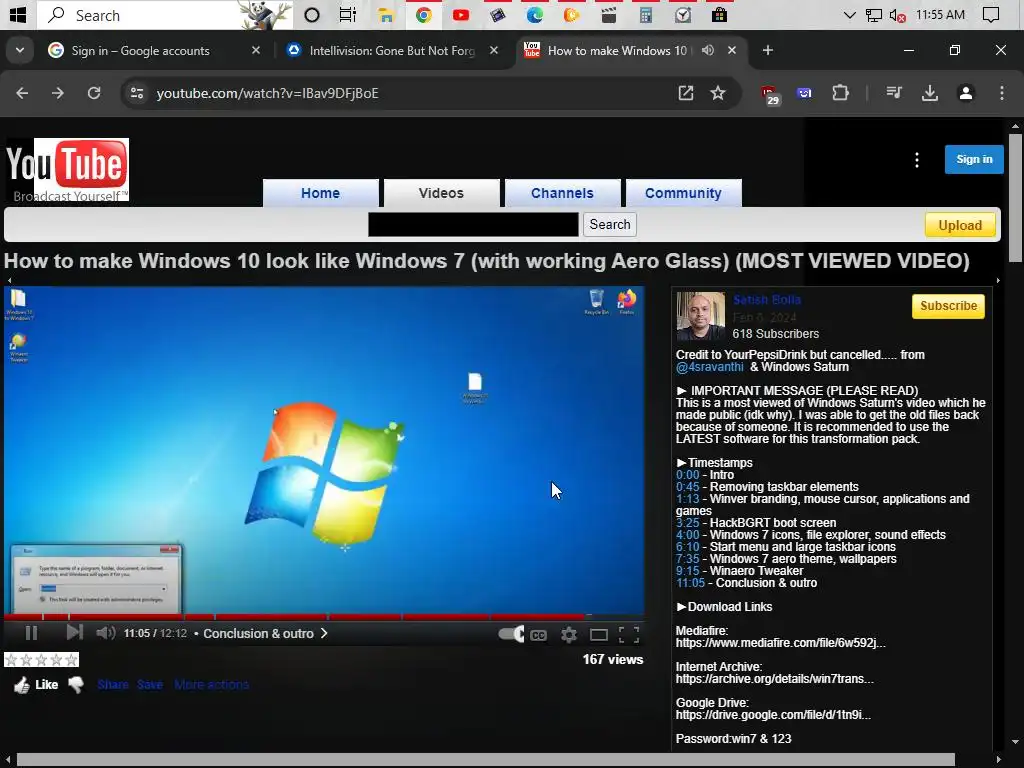The height and width of the screenshot is (768, 1024).
Task: Switch to Intellivision tab
Action: click(x=393, y=50)
